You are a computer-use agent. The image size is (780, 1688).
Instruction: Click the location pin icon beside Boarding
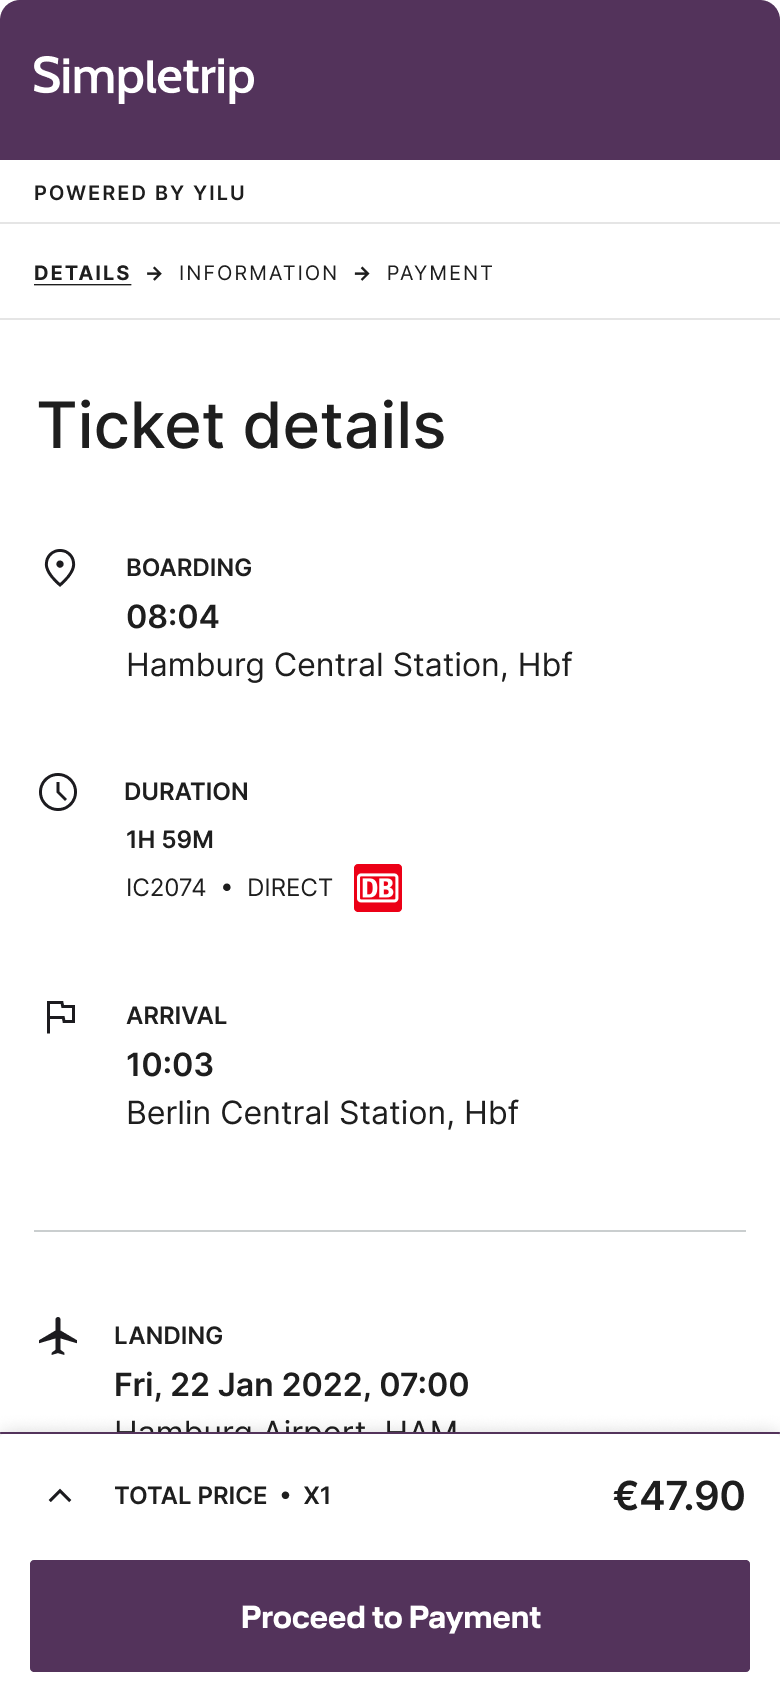(x=60, y=568)
